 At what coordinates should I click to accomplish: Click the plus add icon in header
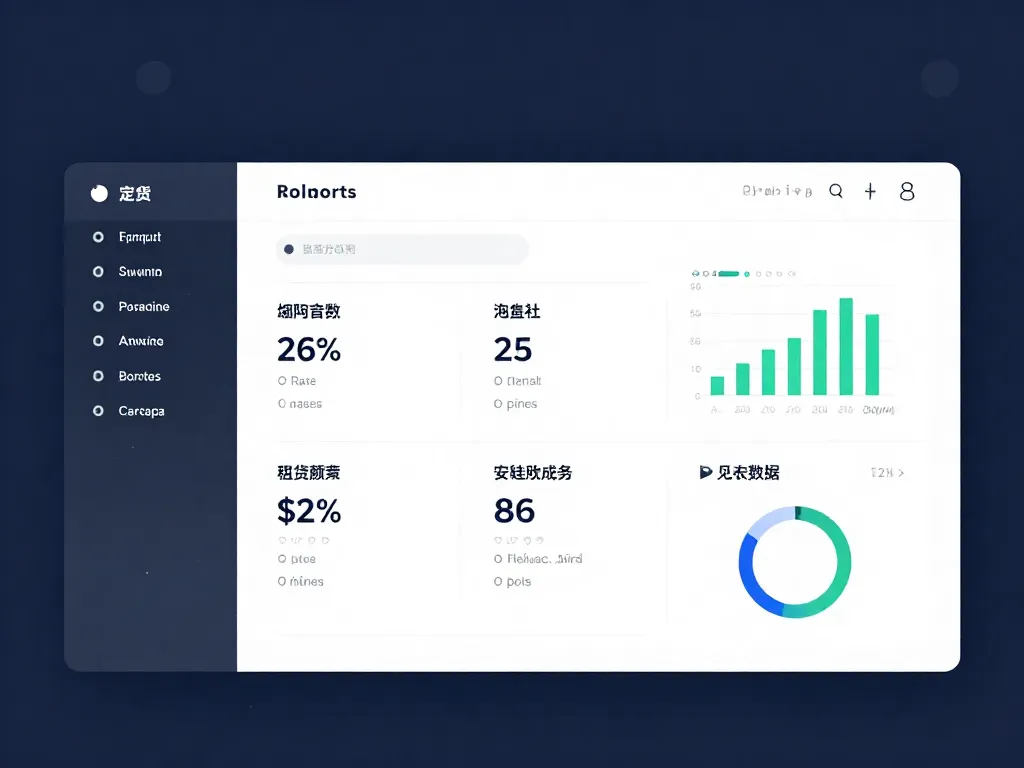(x=870, y=191)
